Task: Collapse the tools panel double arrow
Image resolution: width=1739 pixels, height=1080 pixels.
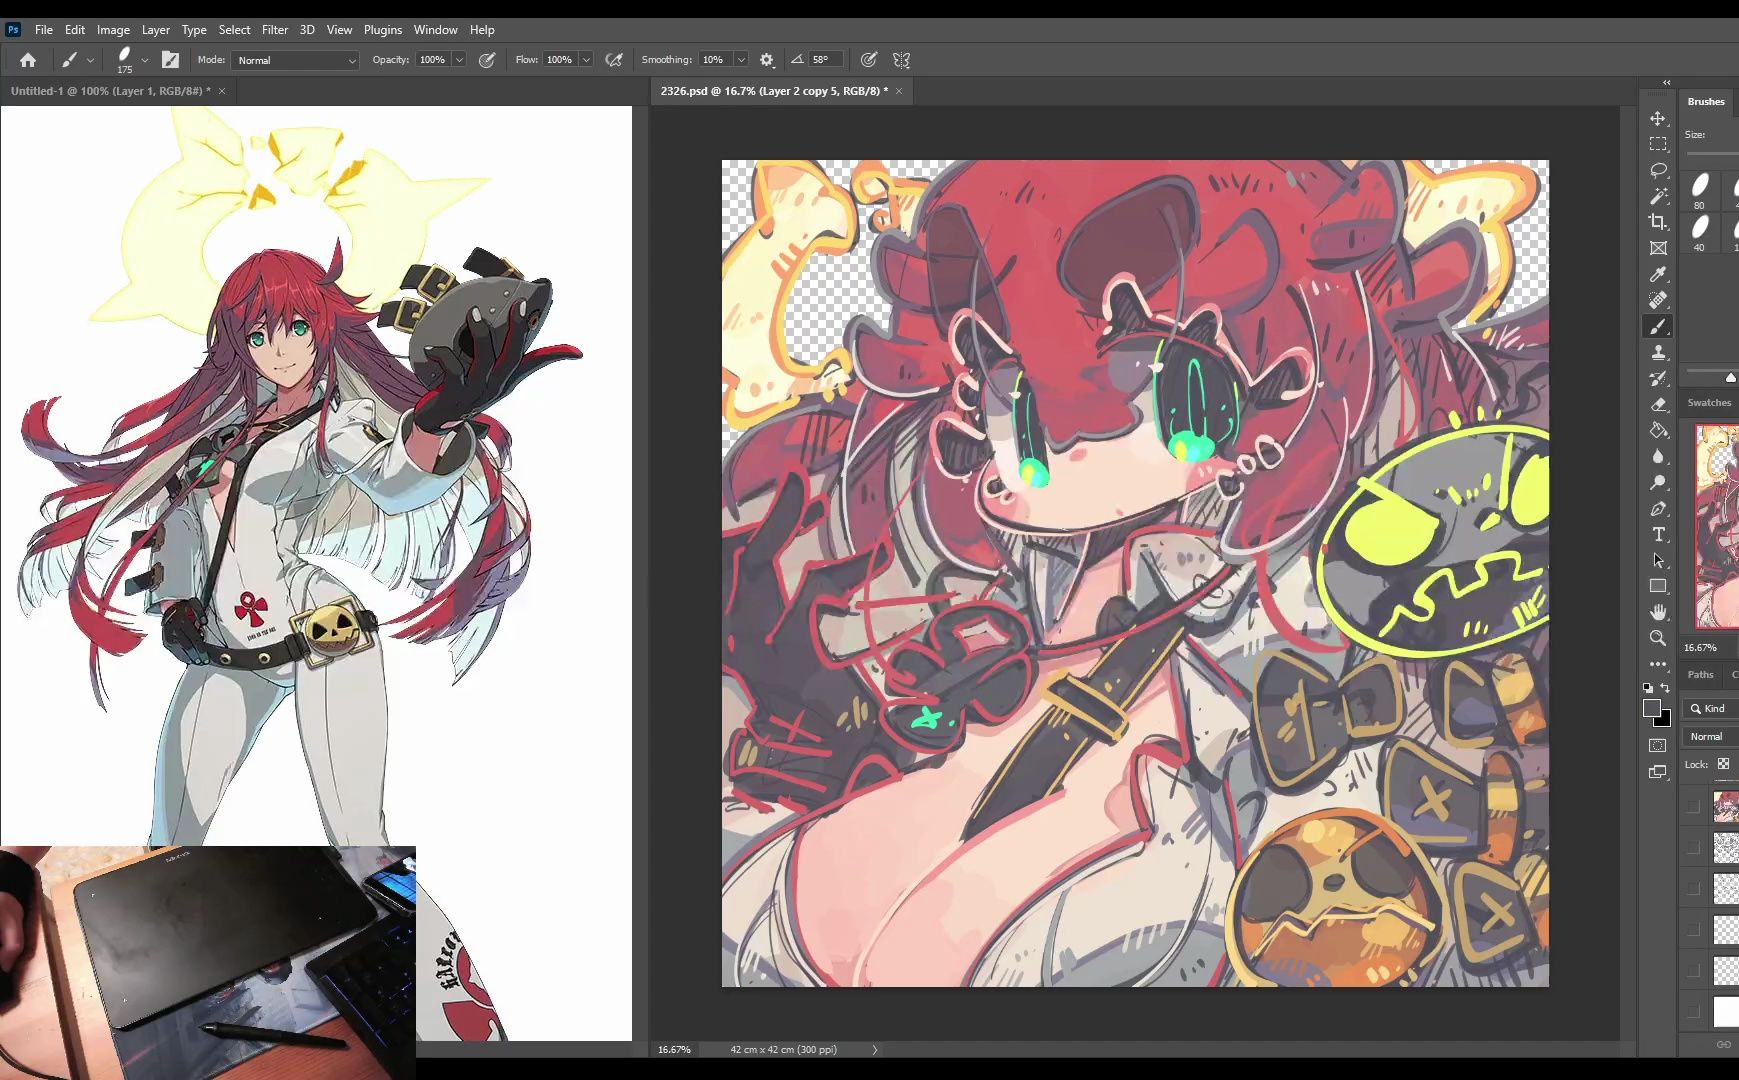Action: pyautogui.click(x=1666, y=82)
